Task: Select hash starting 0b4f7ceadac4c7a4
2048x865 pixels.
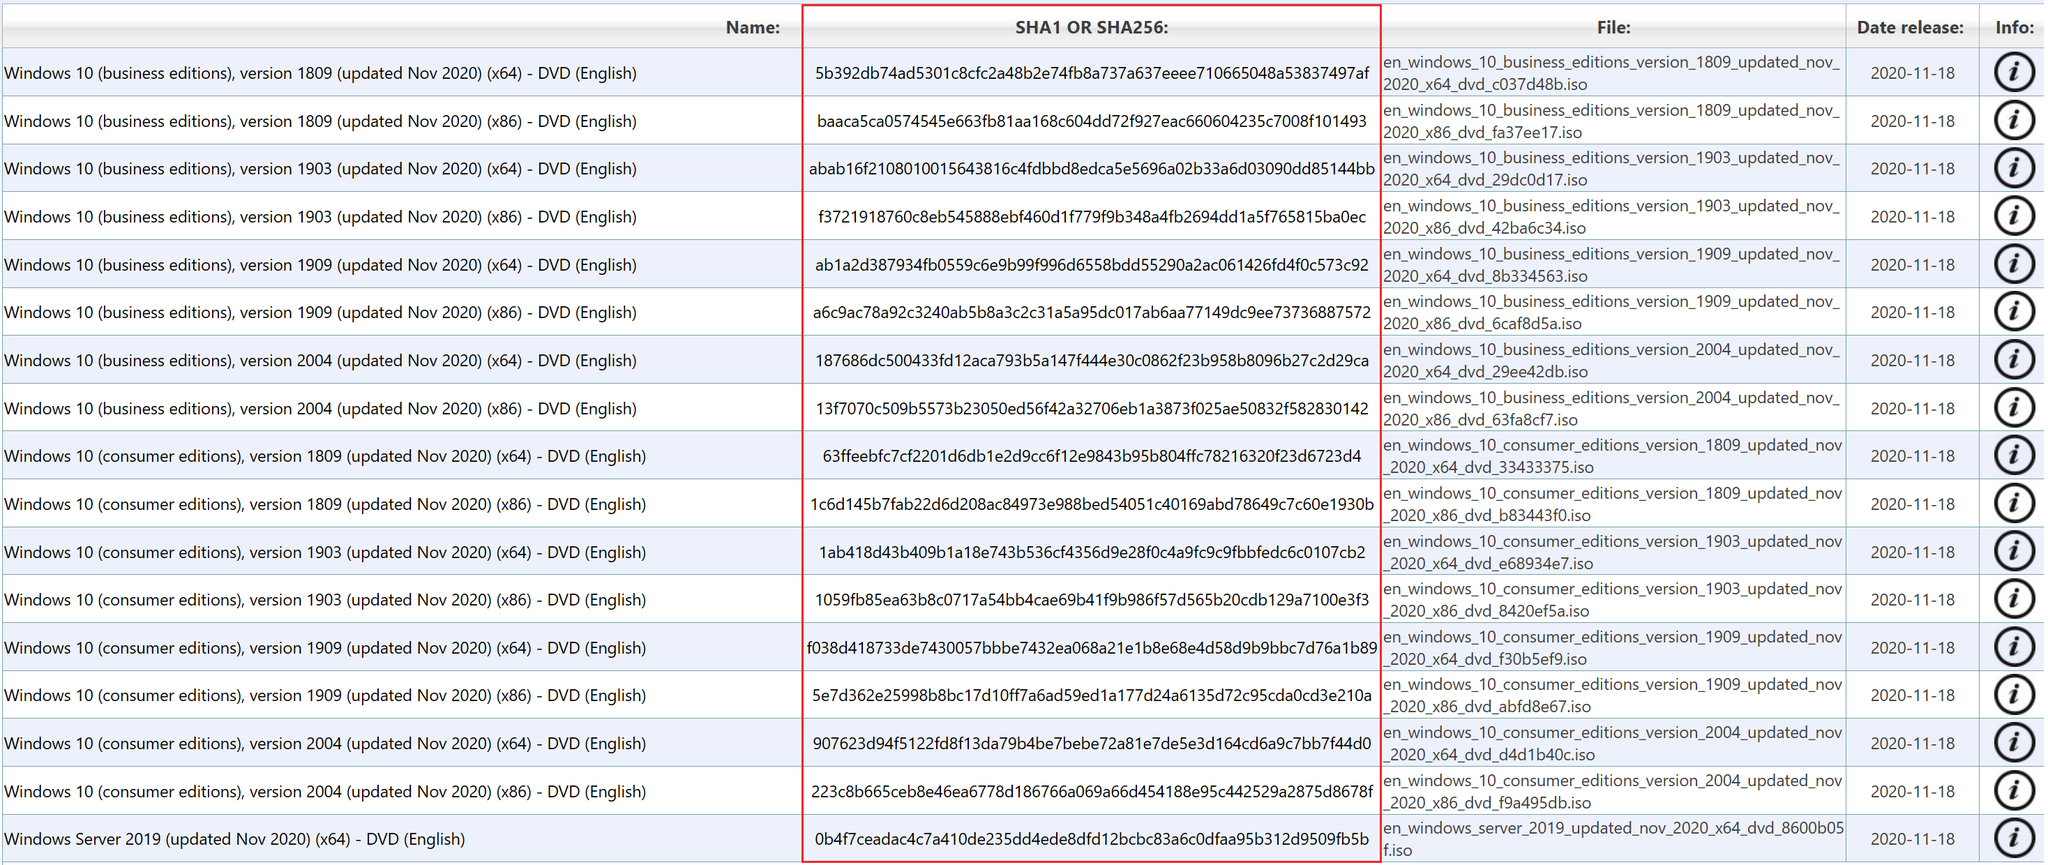Action: coord(1092,839)
